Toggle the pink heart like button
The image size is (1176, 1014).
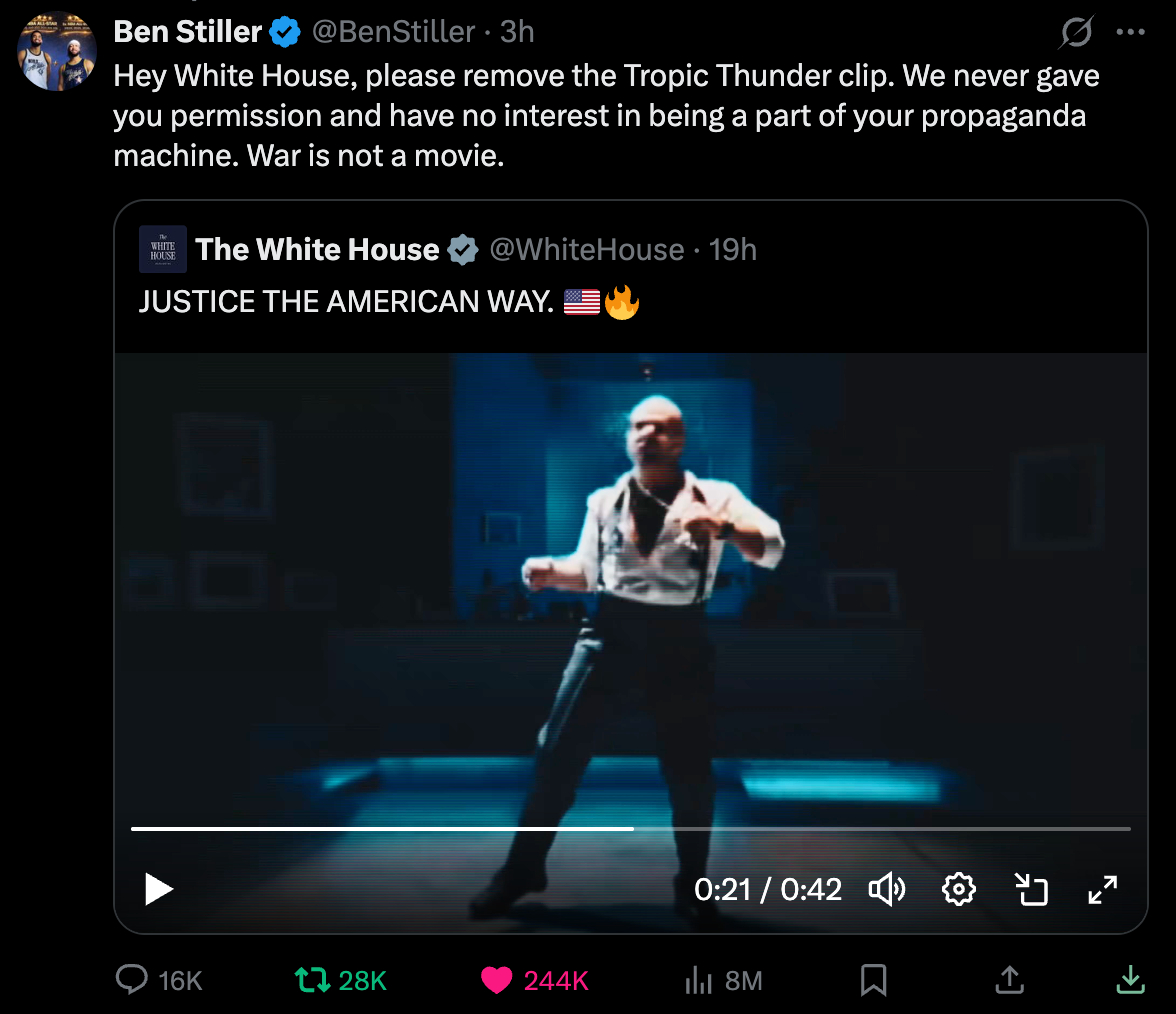(497, 980)
